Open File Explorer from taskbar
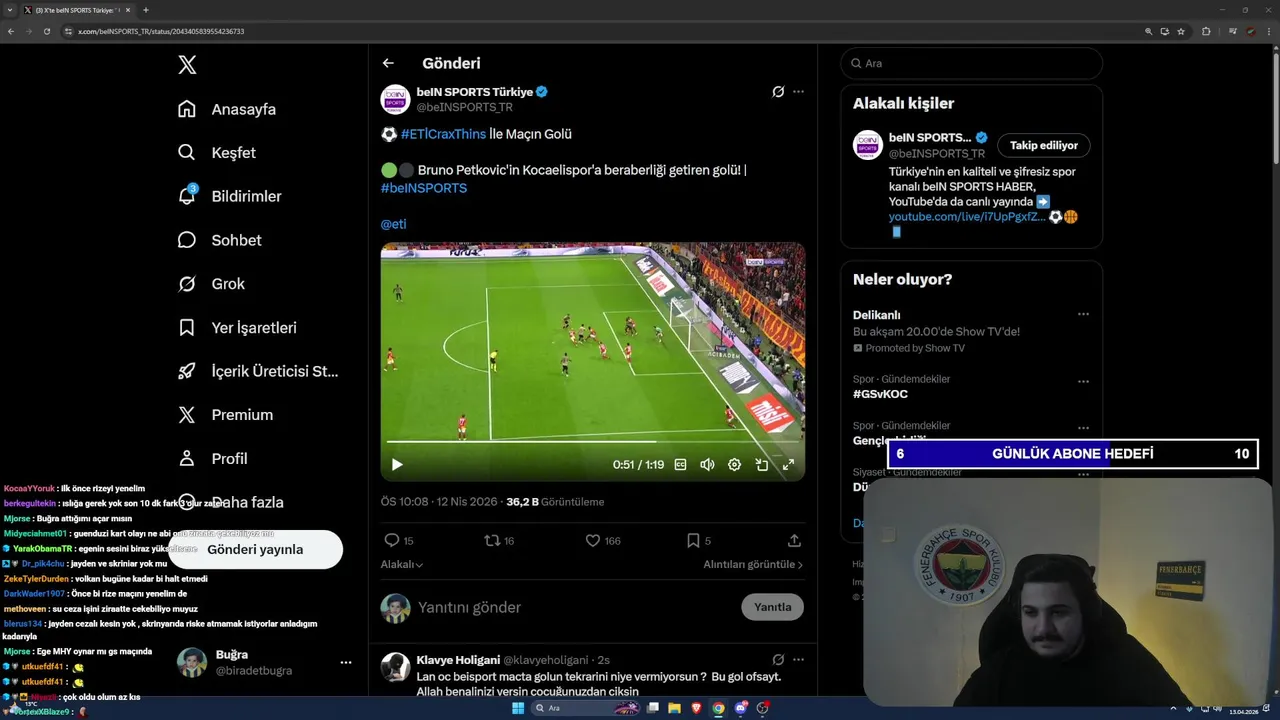 675,708
